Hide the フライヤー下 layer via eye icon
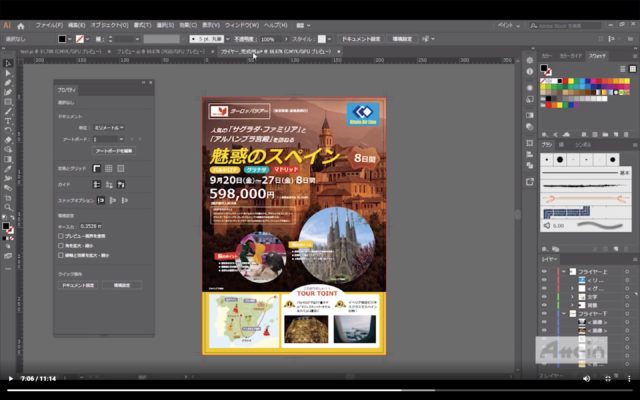The height and width of the screenshot is (400, 640). [544, 313]
